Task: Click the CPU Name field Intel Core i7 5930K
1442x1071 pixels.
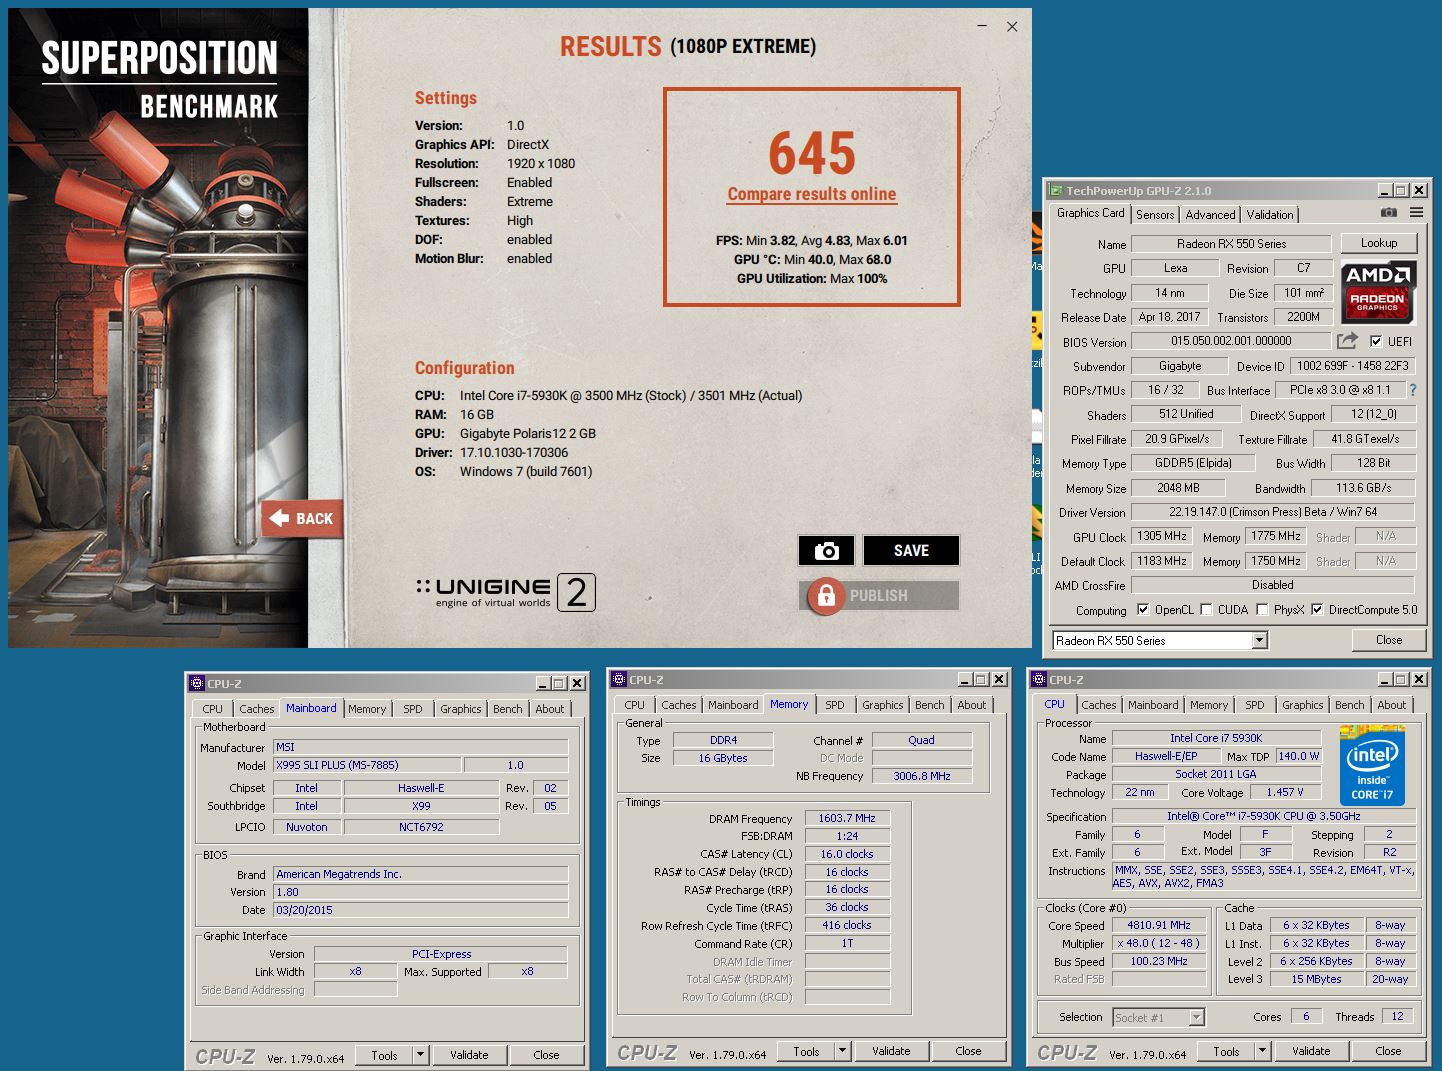Action: [1216, 738]
